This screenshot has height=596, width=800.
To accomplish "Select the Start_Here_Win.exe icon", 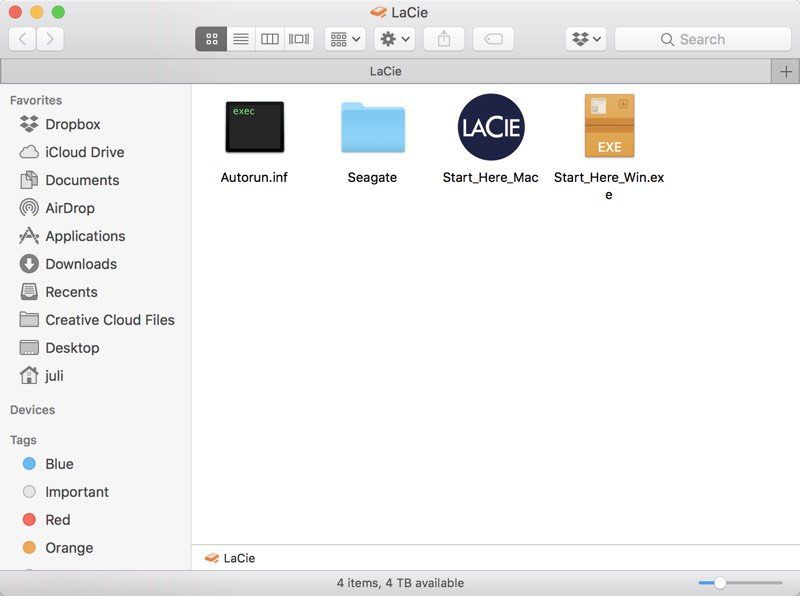I will 609,126.
